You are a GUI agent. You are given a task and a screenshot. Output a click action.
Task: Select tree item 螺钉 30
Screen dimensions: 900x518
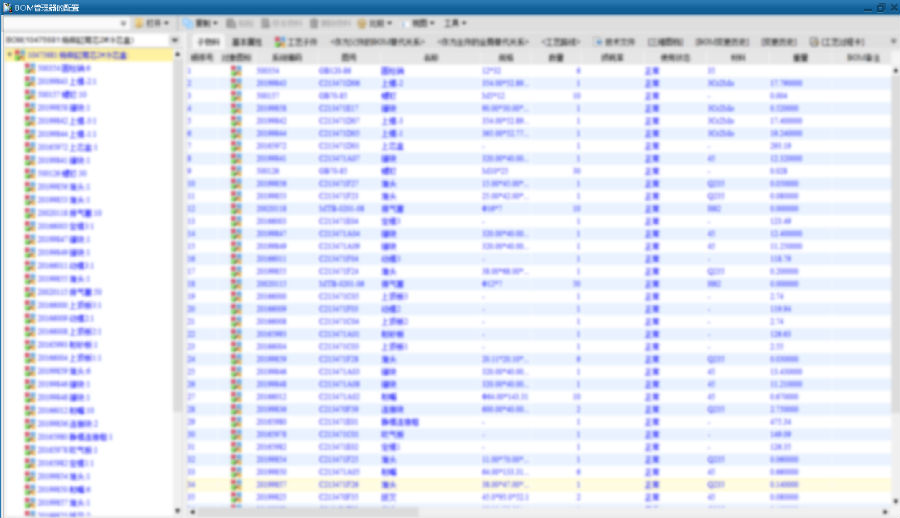[62, 173]
